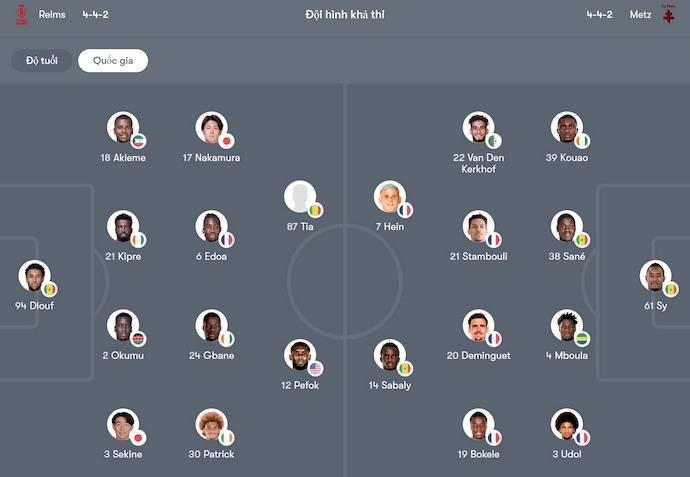The width and height of the screenshot is (690, 477).
Task: Click the Reims team name
Action: point(50,15)
